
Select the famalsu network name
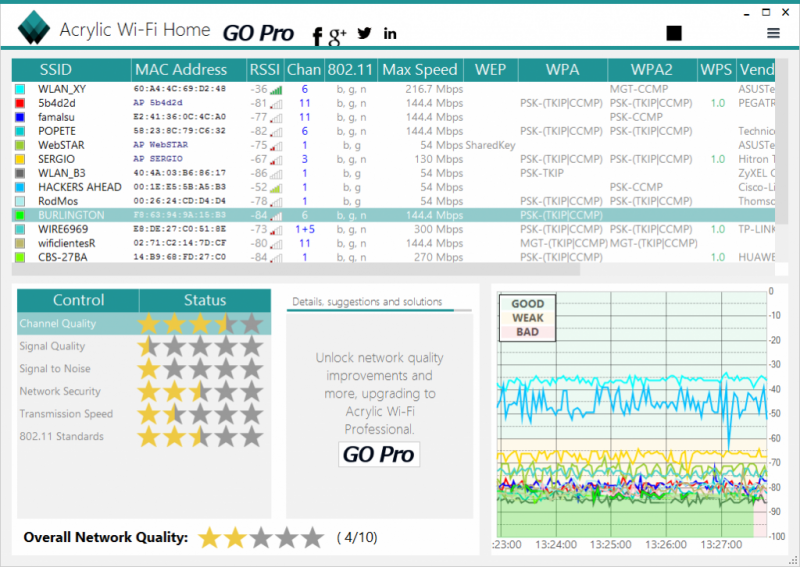click(x=56, y=117)
